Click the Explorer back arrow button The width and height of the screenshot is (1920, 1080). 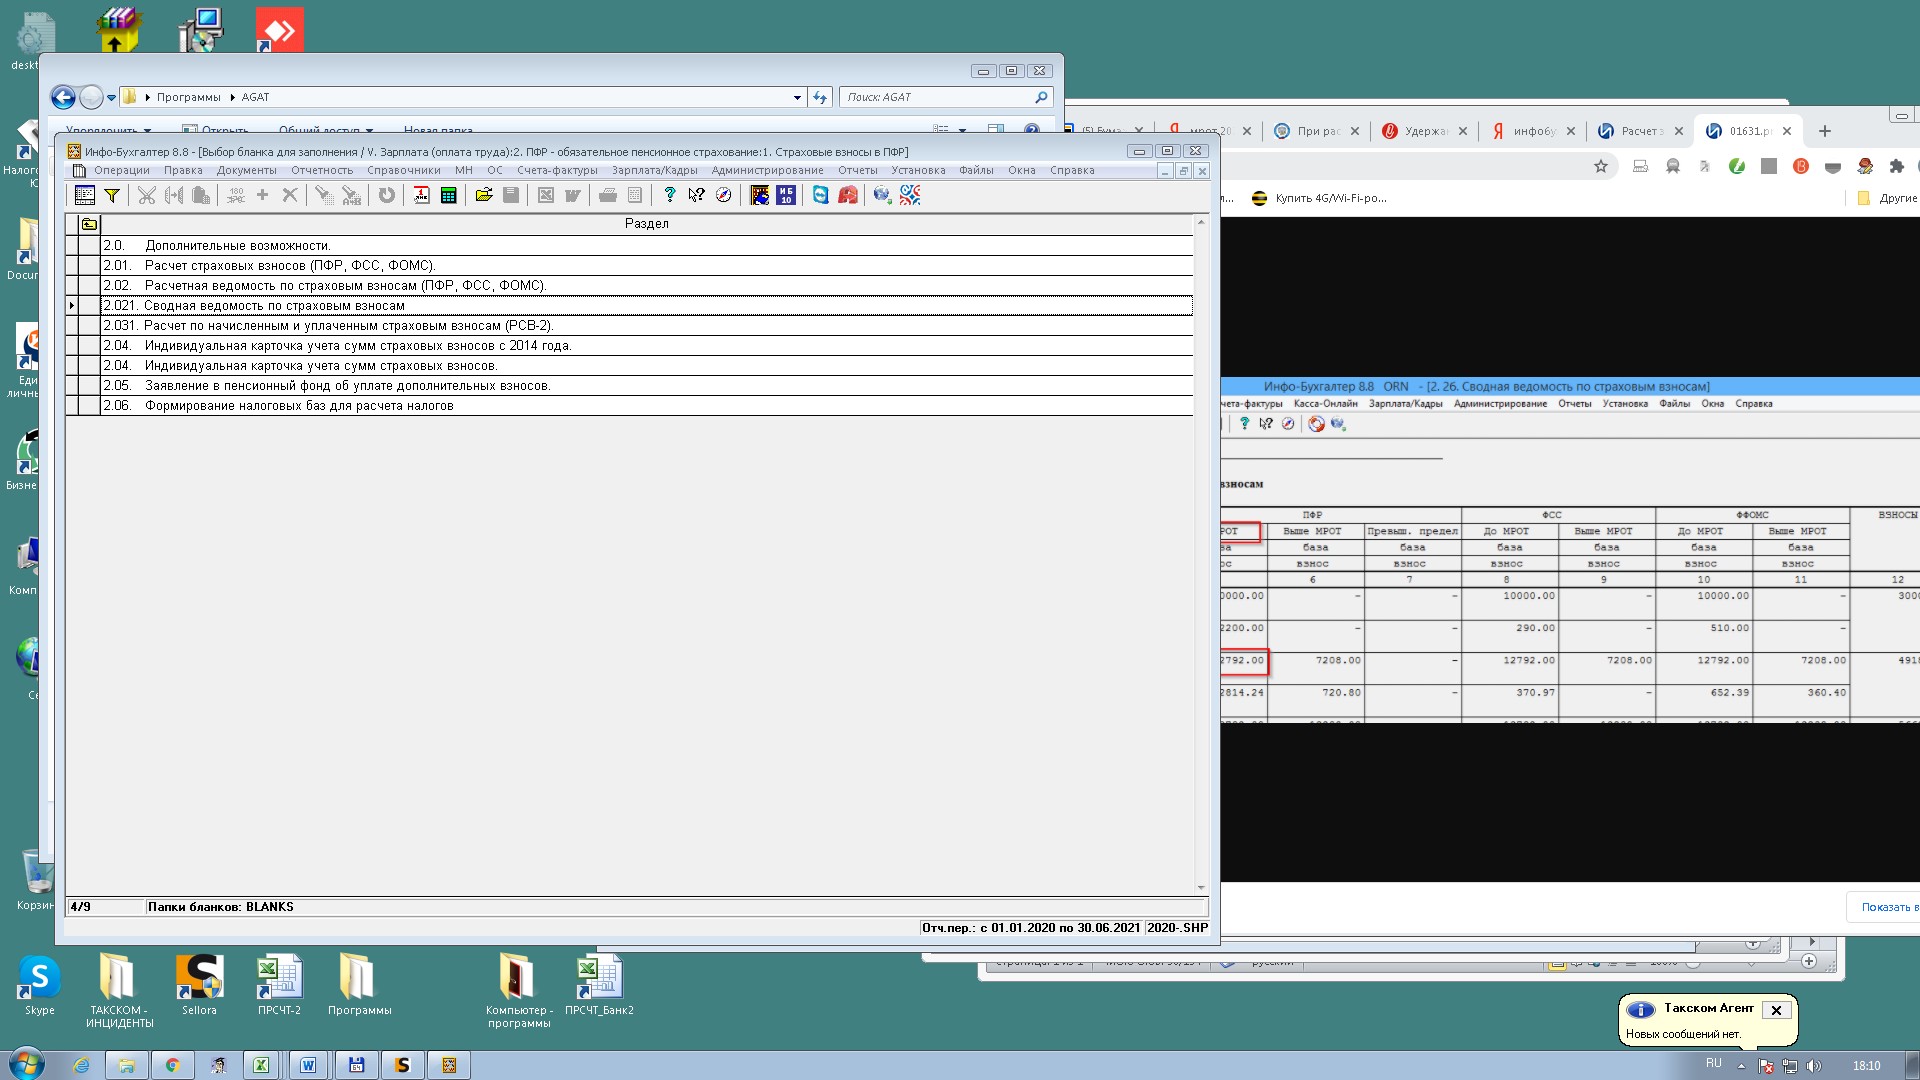click(x=63, y=97)
